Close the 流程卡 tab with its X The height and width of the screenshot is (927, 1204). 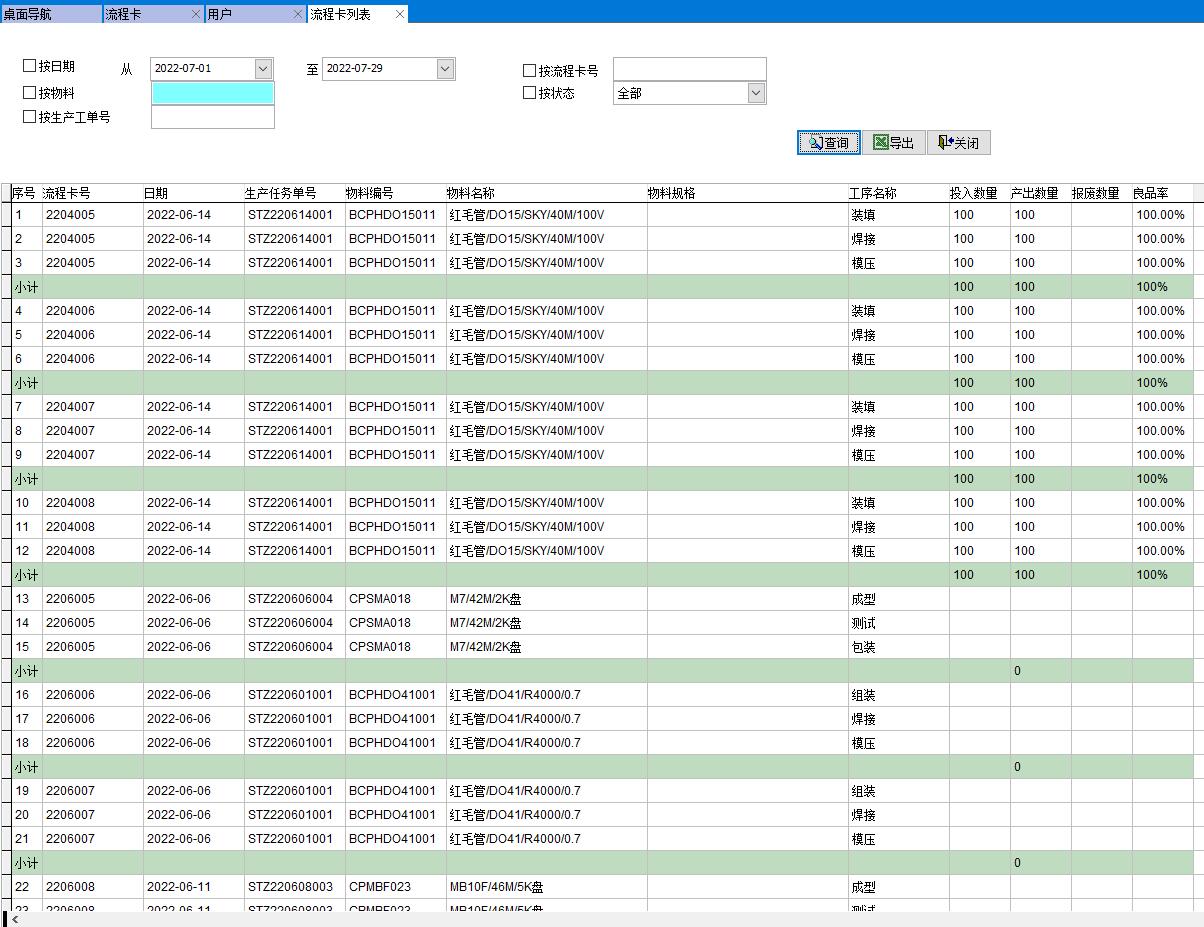click(x=195, y=14)
